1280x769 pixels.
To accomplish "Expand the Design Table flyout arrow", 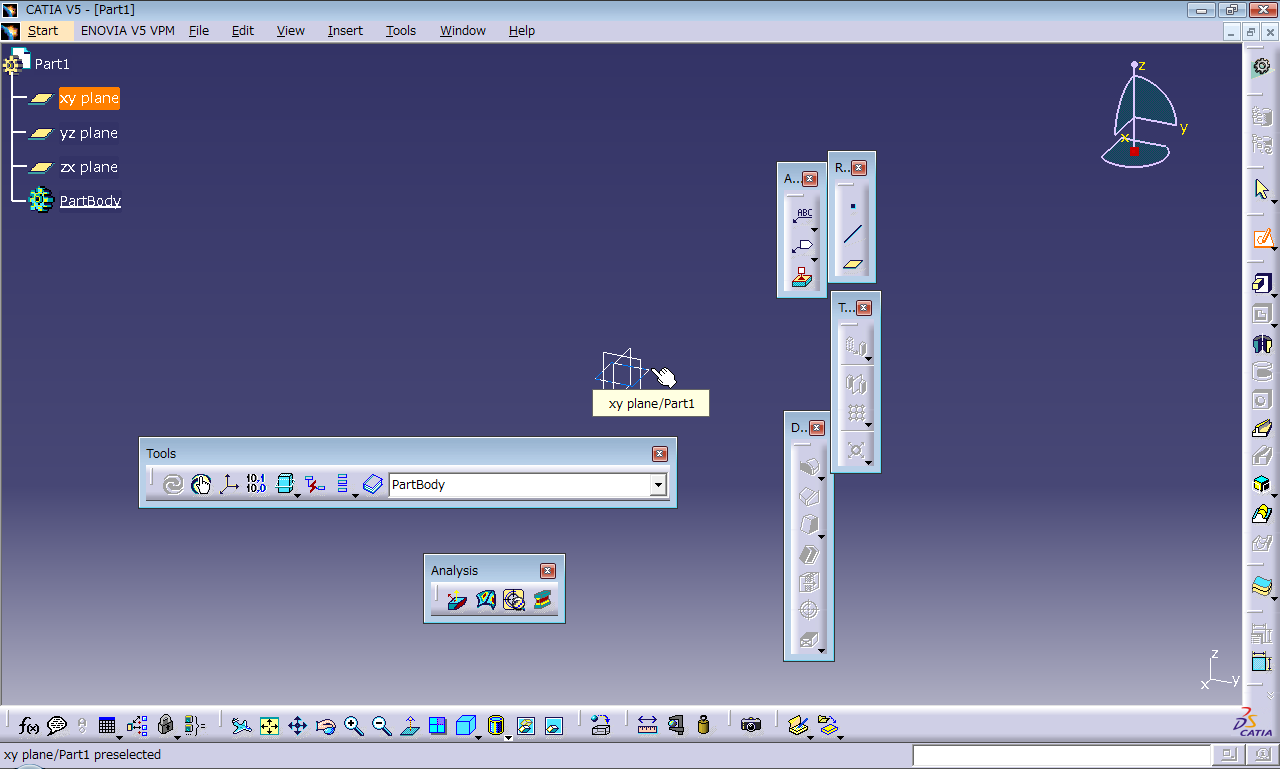I will coord(120,738).
